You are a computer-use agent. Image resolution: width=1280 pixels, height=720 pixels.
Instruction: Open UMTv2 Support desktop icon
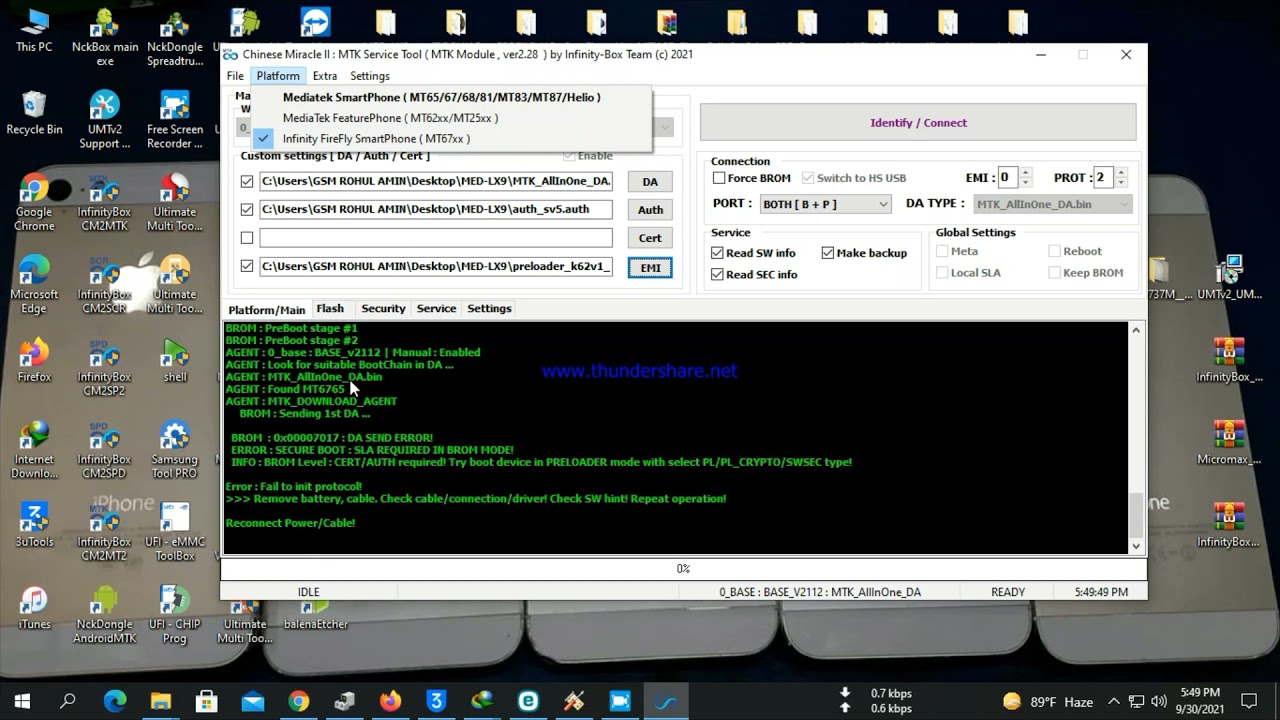point(104,120)
